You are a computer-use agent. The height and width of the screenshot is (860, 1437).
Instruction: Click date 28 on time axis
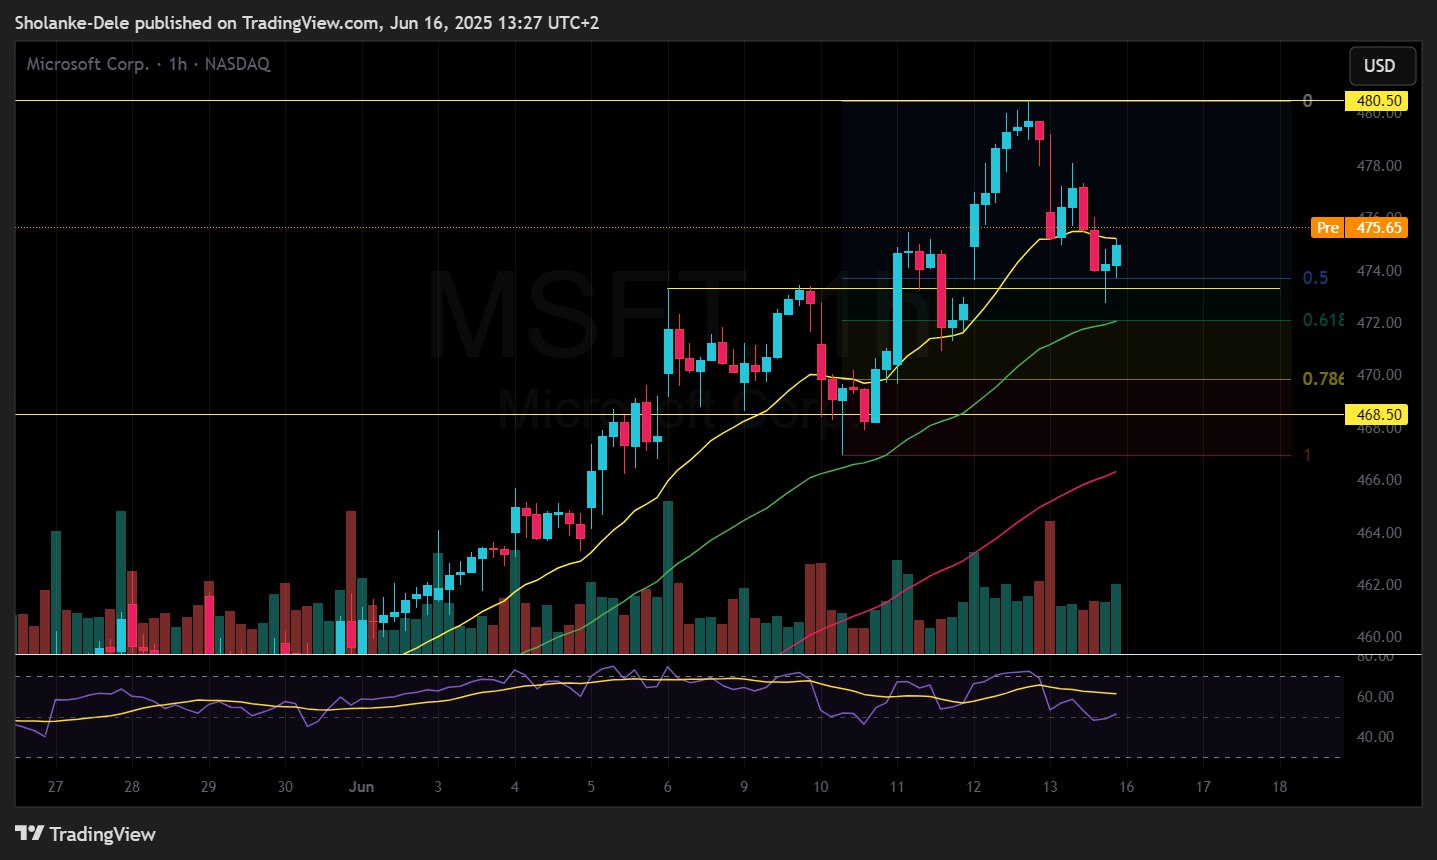pyautogui.click(x=132, y=787)
